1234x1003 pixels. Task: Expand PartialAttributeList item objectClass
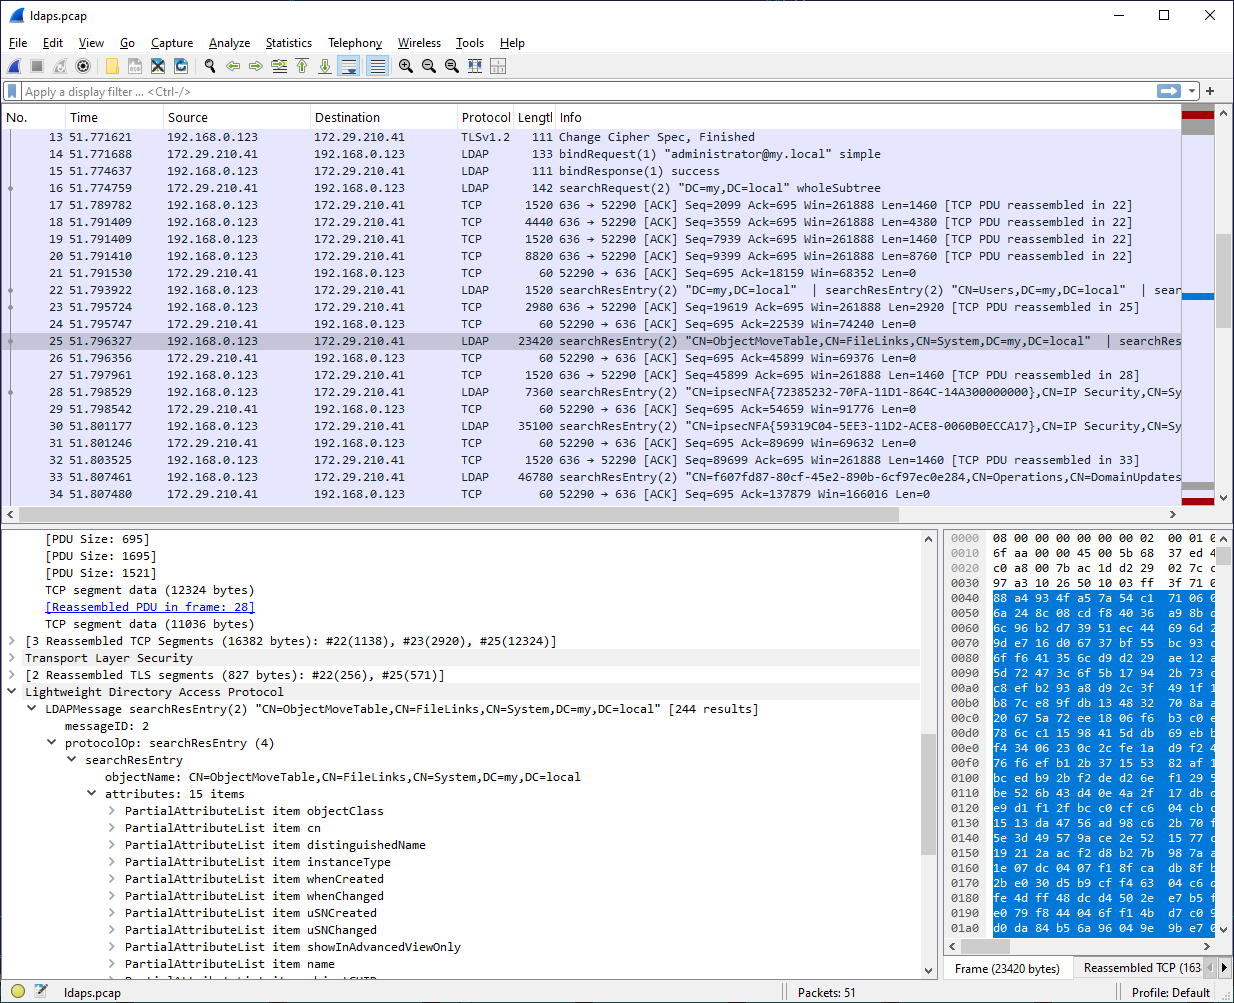[x=112, y=811]
